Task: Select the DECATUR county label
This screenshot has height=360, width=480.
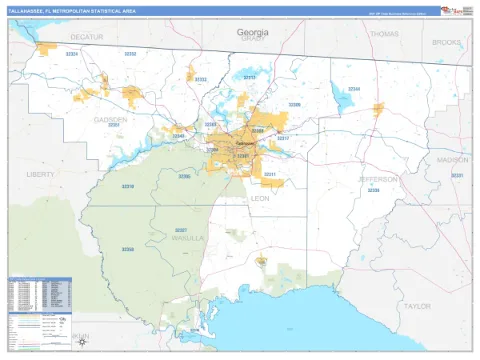Action: click(87, 37)
